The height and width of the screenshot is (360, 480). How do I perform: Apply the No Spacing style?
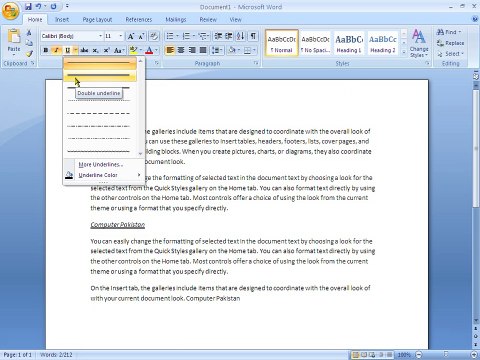point(315,43)
